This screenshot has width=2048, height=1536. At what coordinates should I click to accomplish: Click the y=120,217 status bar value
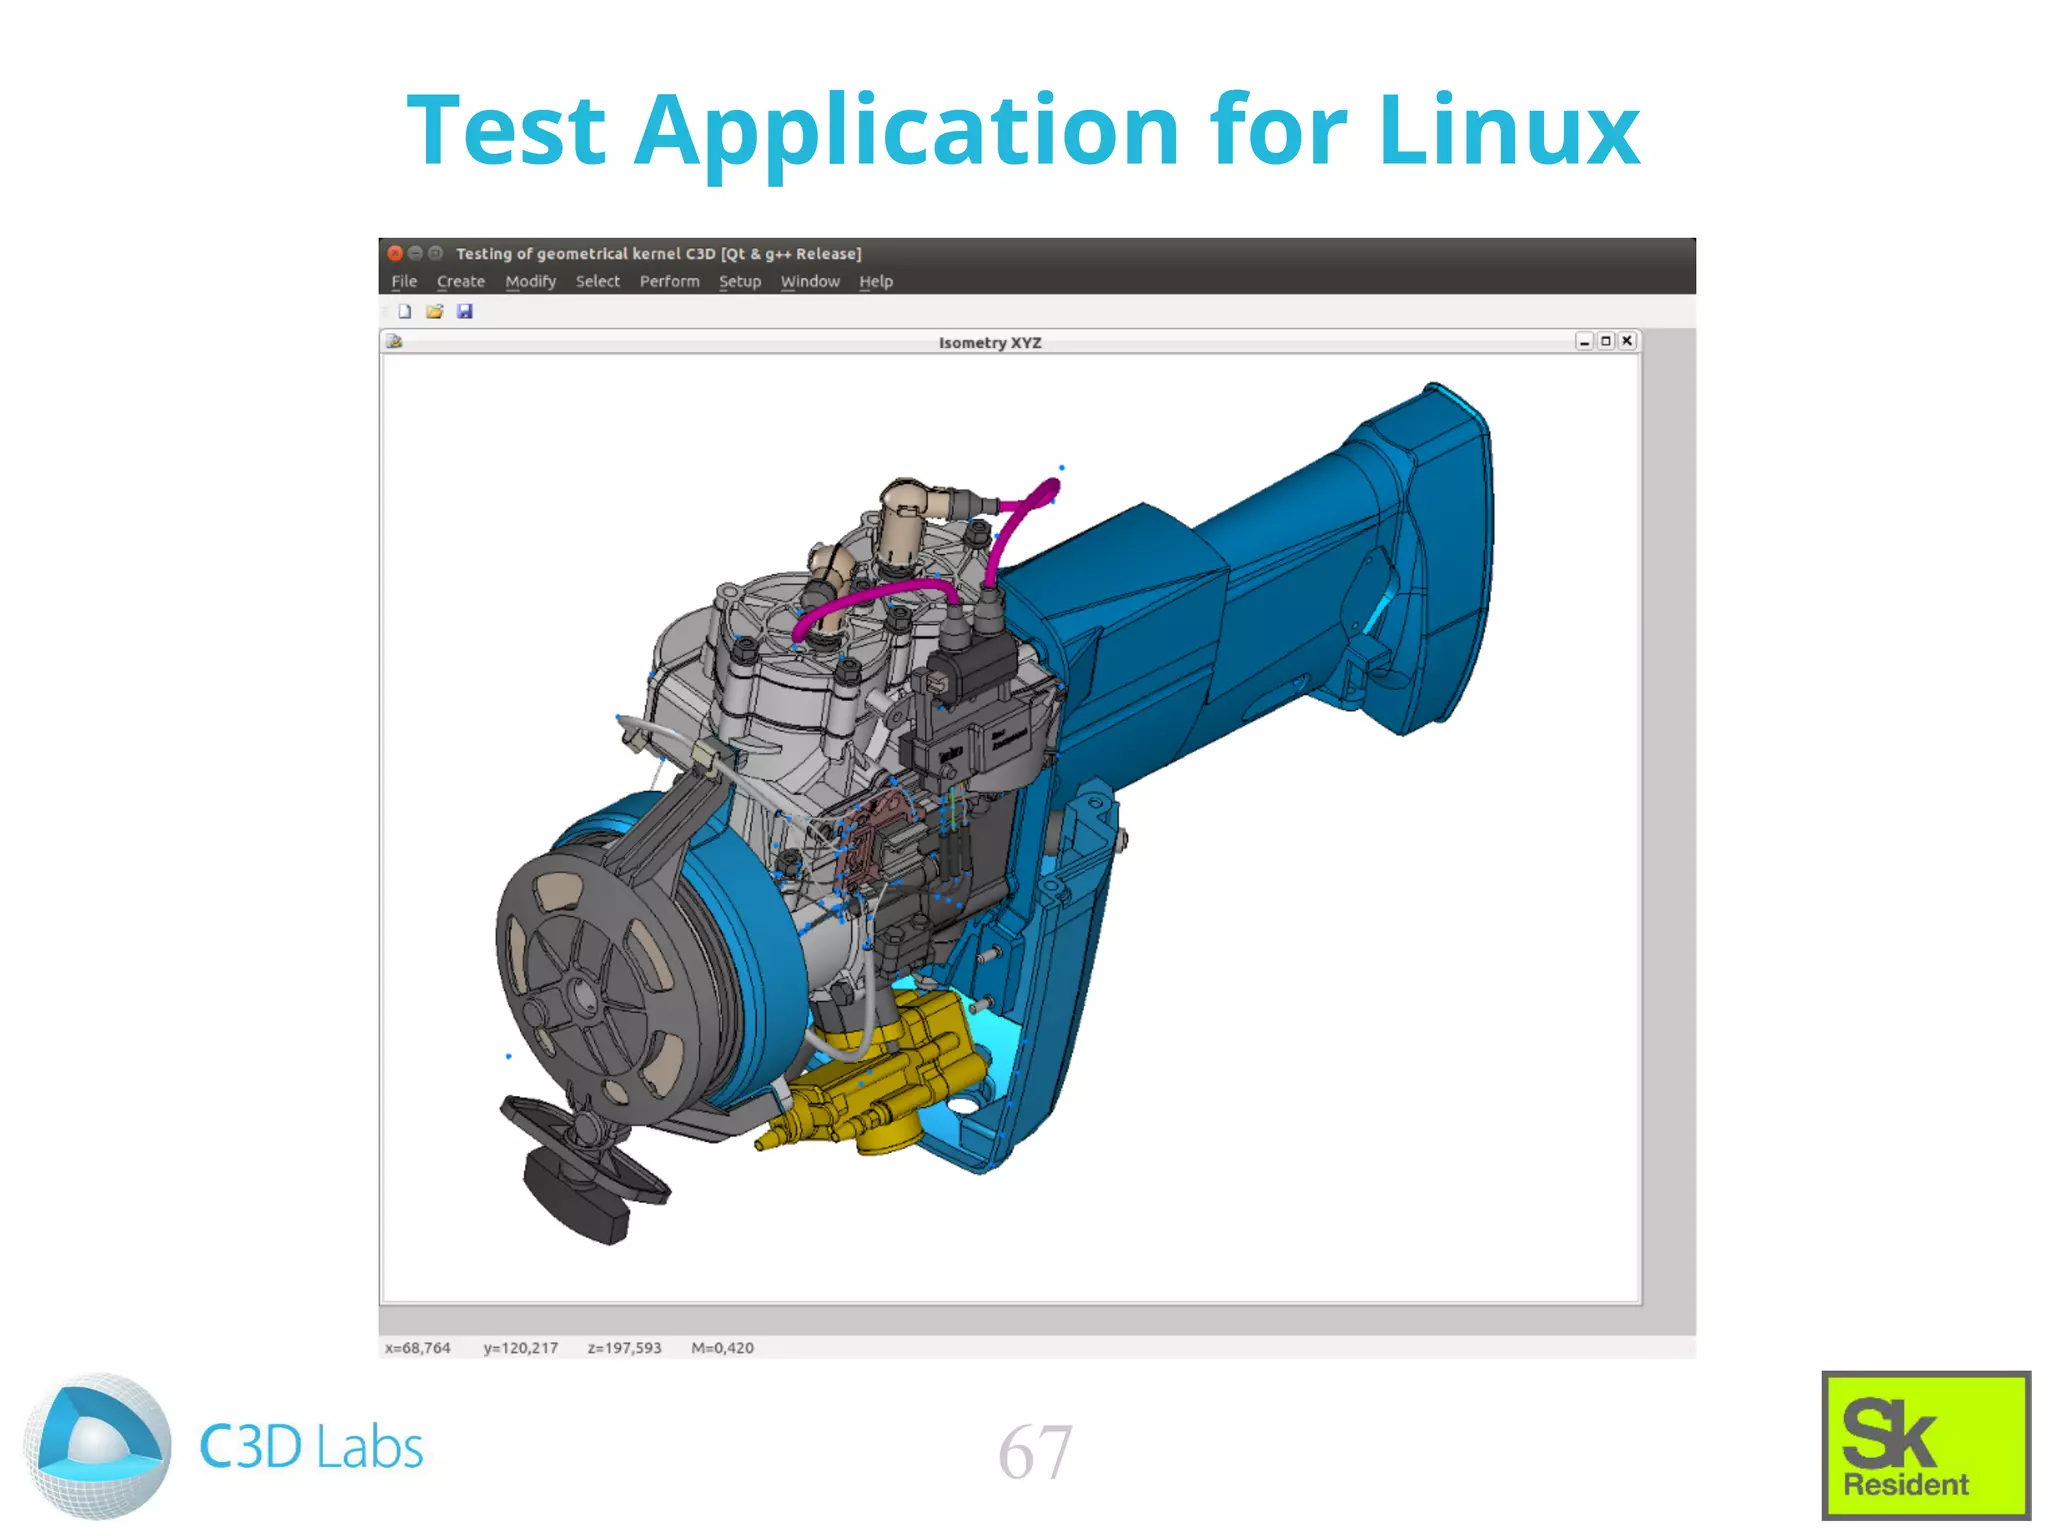(521, 1348)
